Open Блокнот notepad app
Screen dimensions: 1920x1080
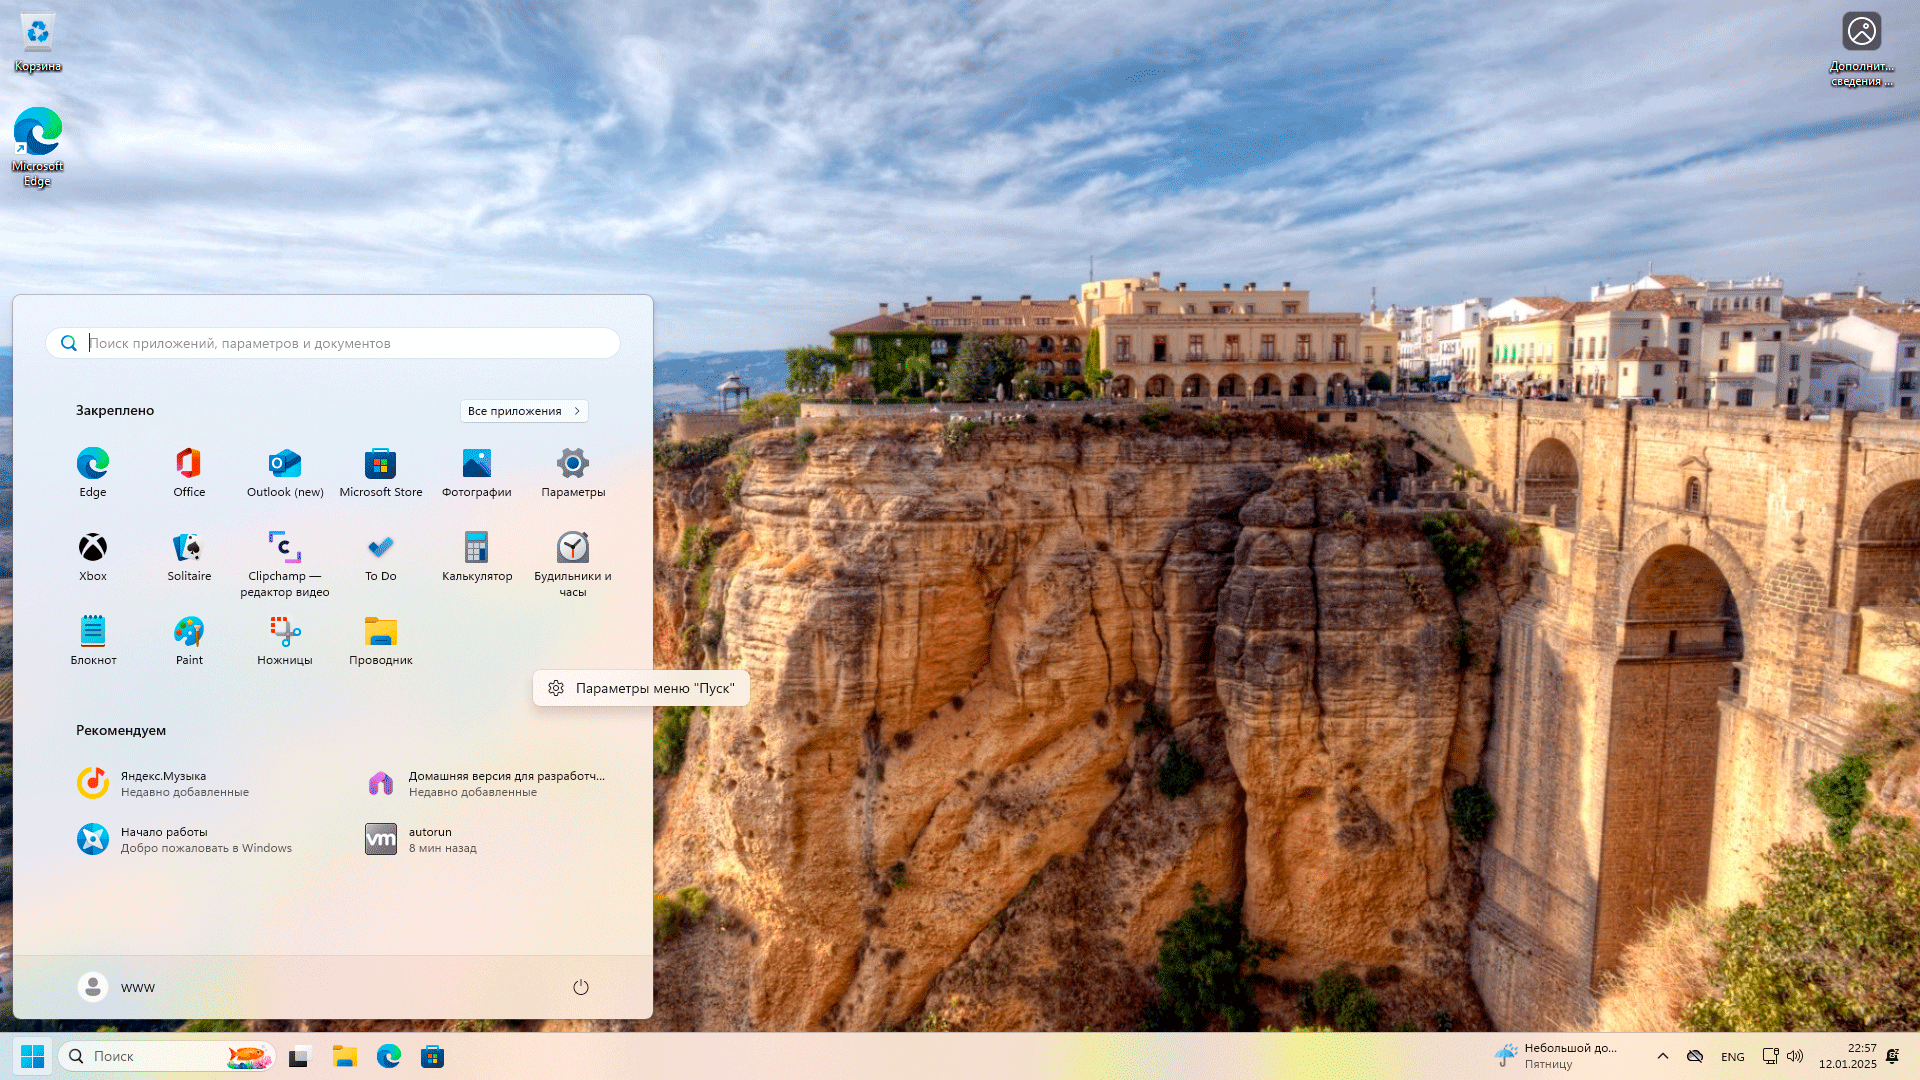click(x=93, y=640)
